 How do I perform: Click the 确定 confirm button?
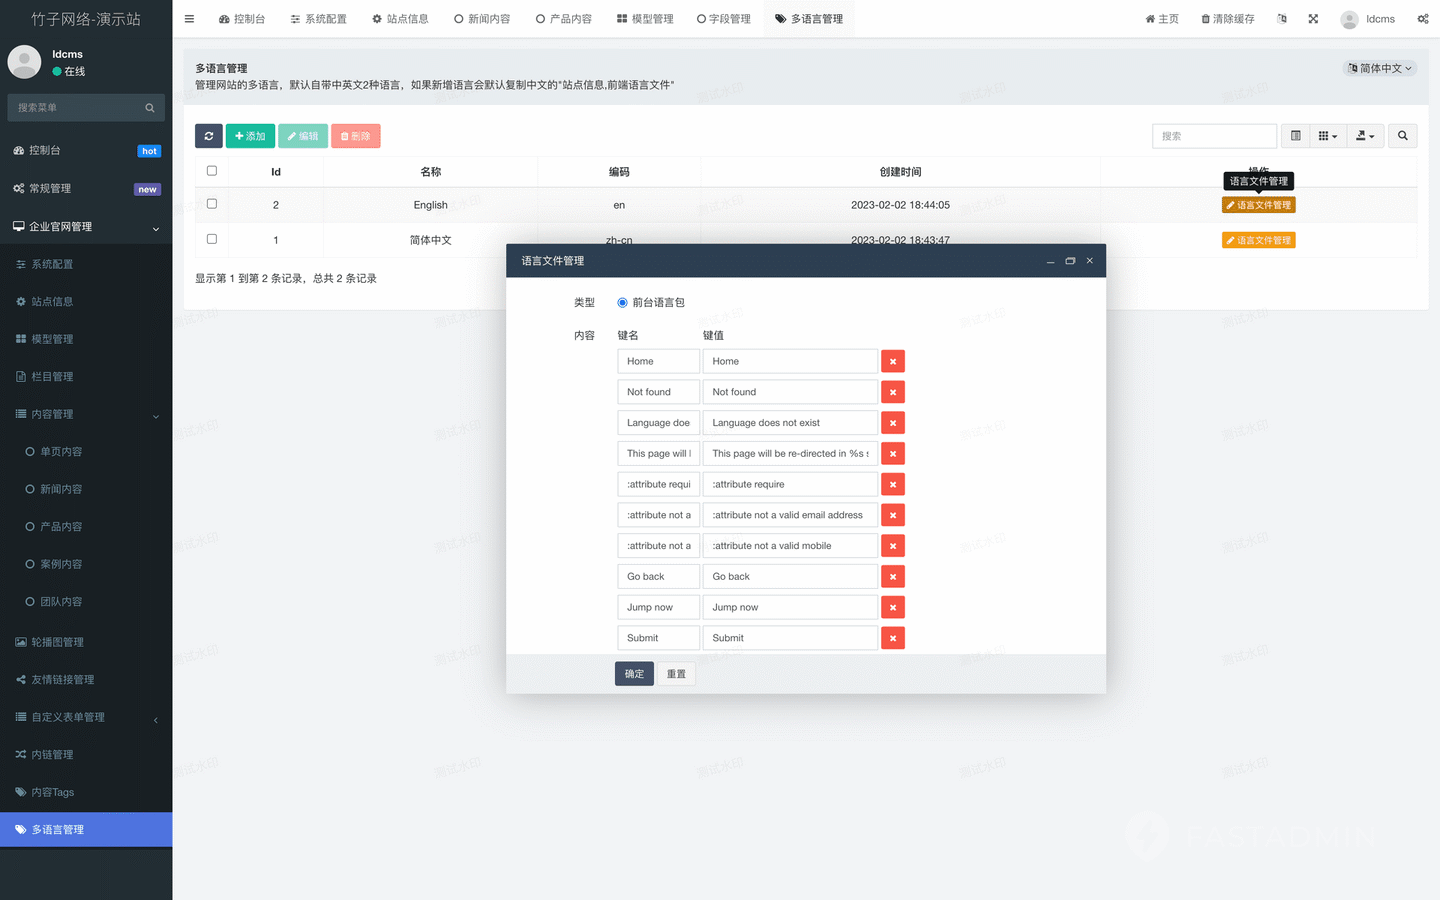pos(634,674)
